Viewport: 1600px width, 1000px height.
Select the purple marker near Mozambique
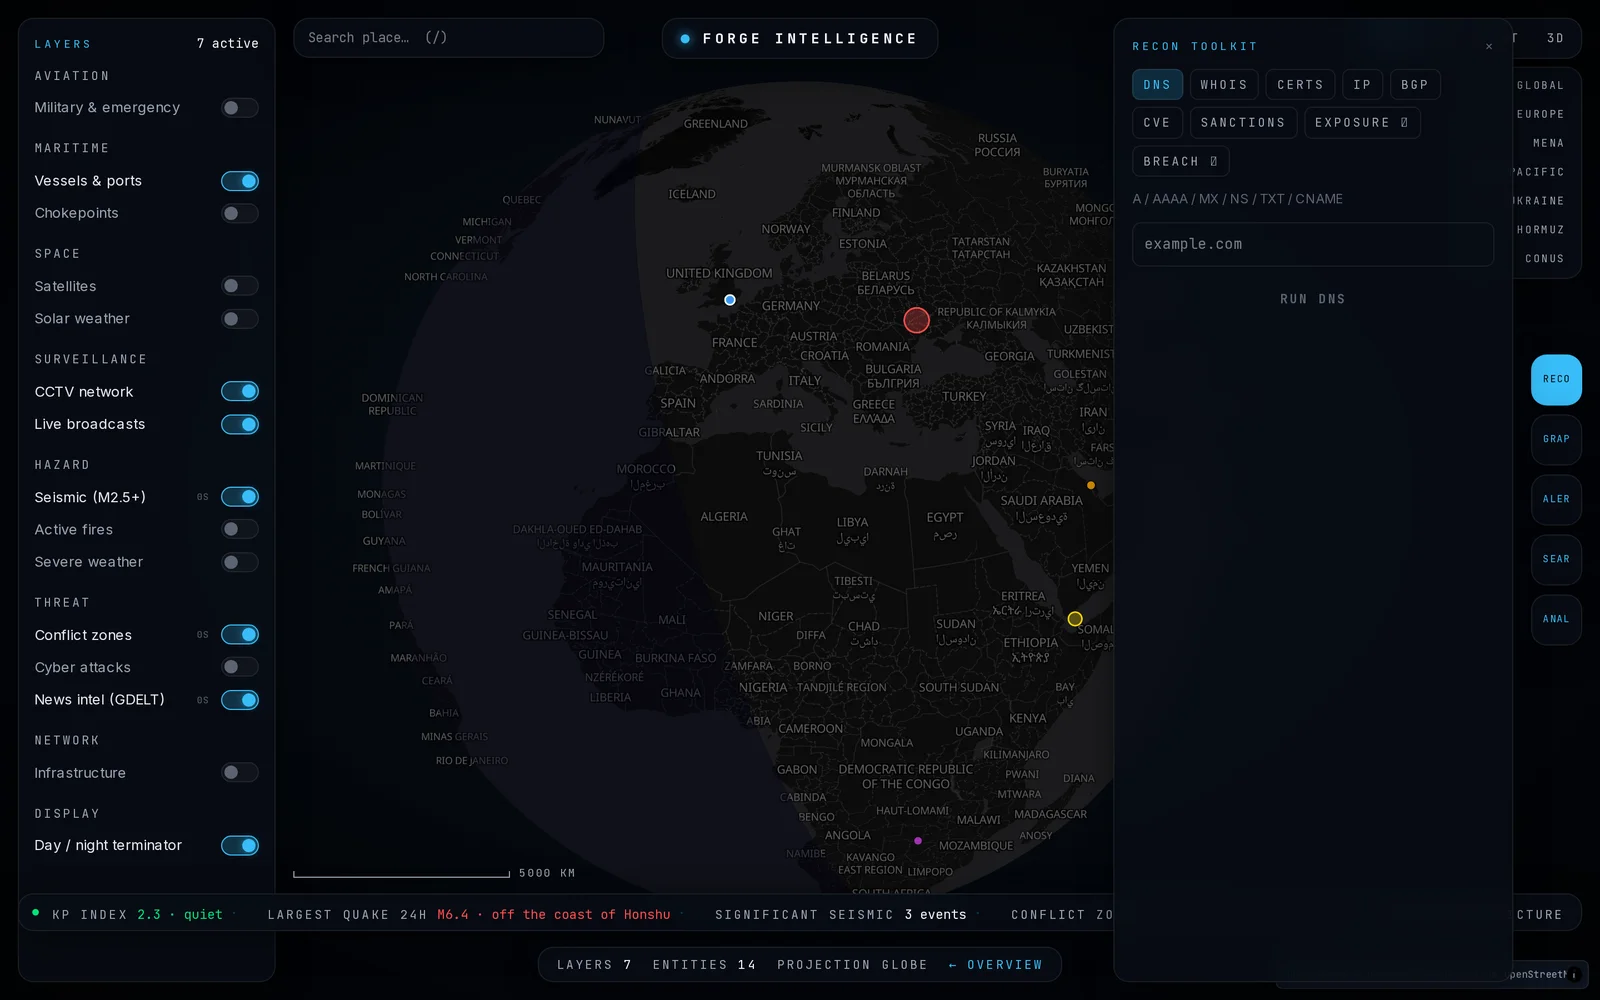[918, 841]
